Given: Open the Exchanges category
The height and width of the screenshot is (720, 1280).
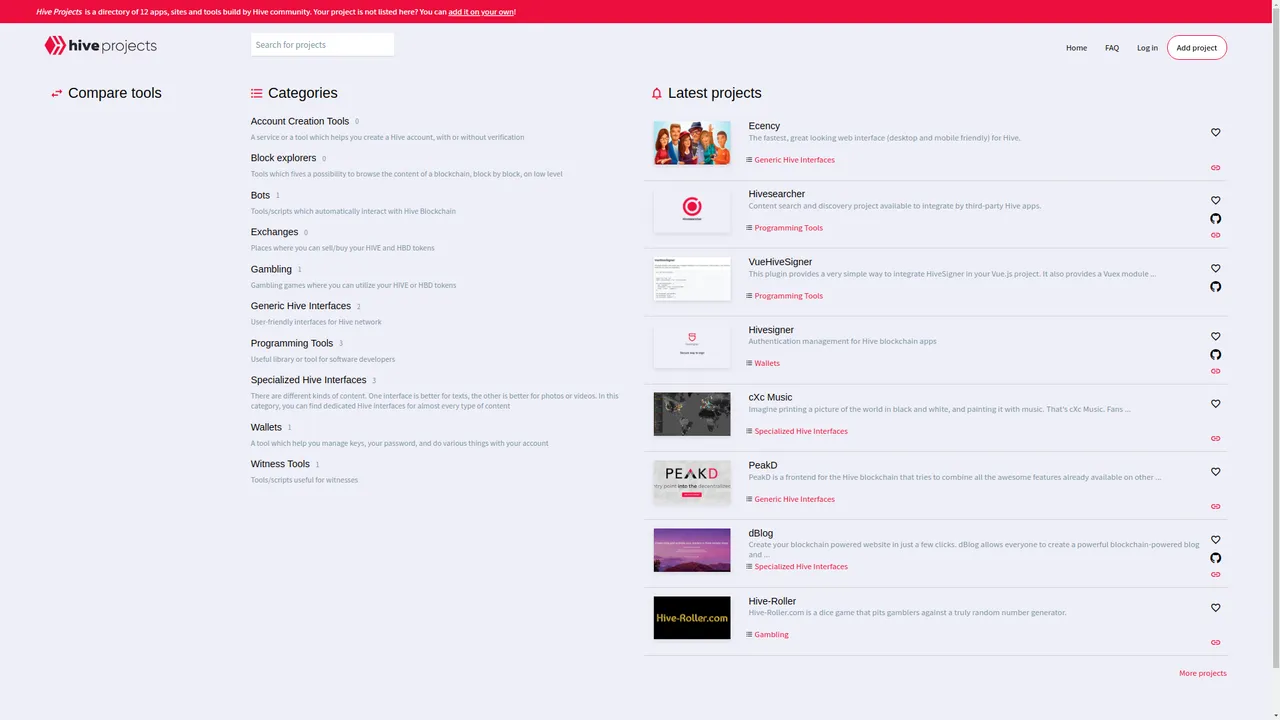Looking at the screenshot, I should pos(274,232).
